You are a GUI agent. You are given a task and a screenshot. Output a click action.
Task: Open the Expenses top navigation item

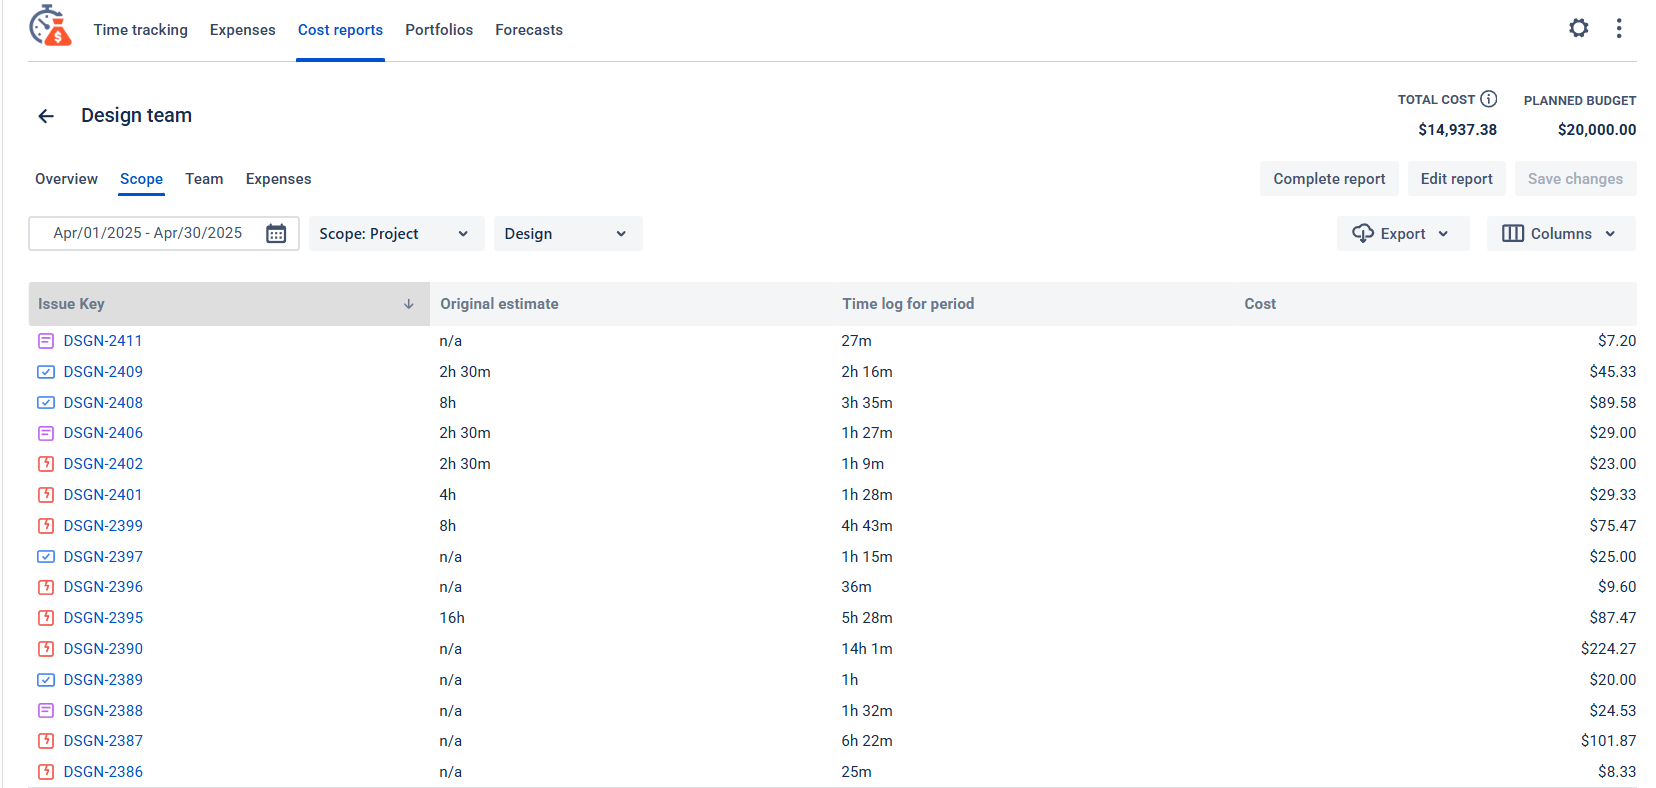click(243, 30)
